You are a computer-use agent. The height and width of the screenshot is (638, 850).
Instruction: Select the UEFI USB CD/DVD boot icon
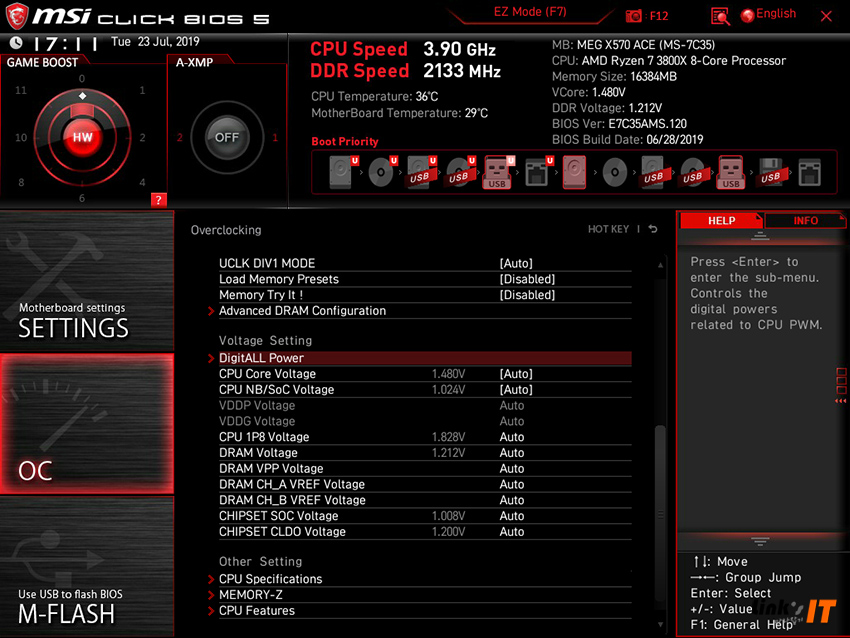pyautogui.click(x=461, y=172)
